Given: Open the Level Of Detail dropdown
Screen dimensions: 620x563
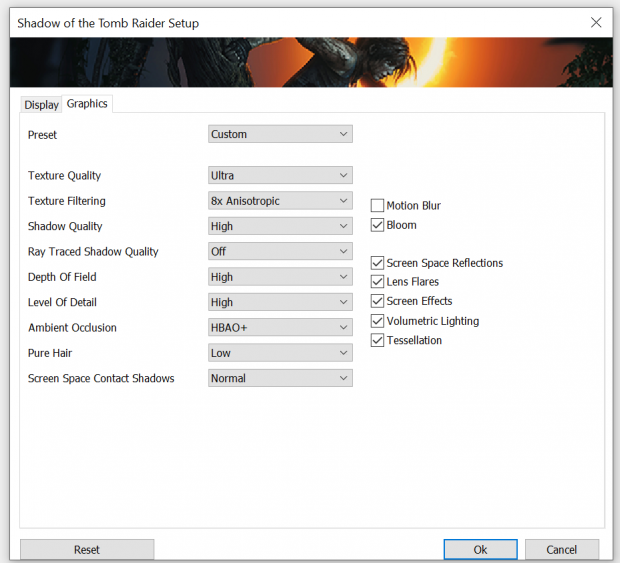Looking at the screenshot, I should [x=280, y=302].
